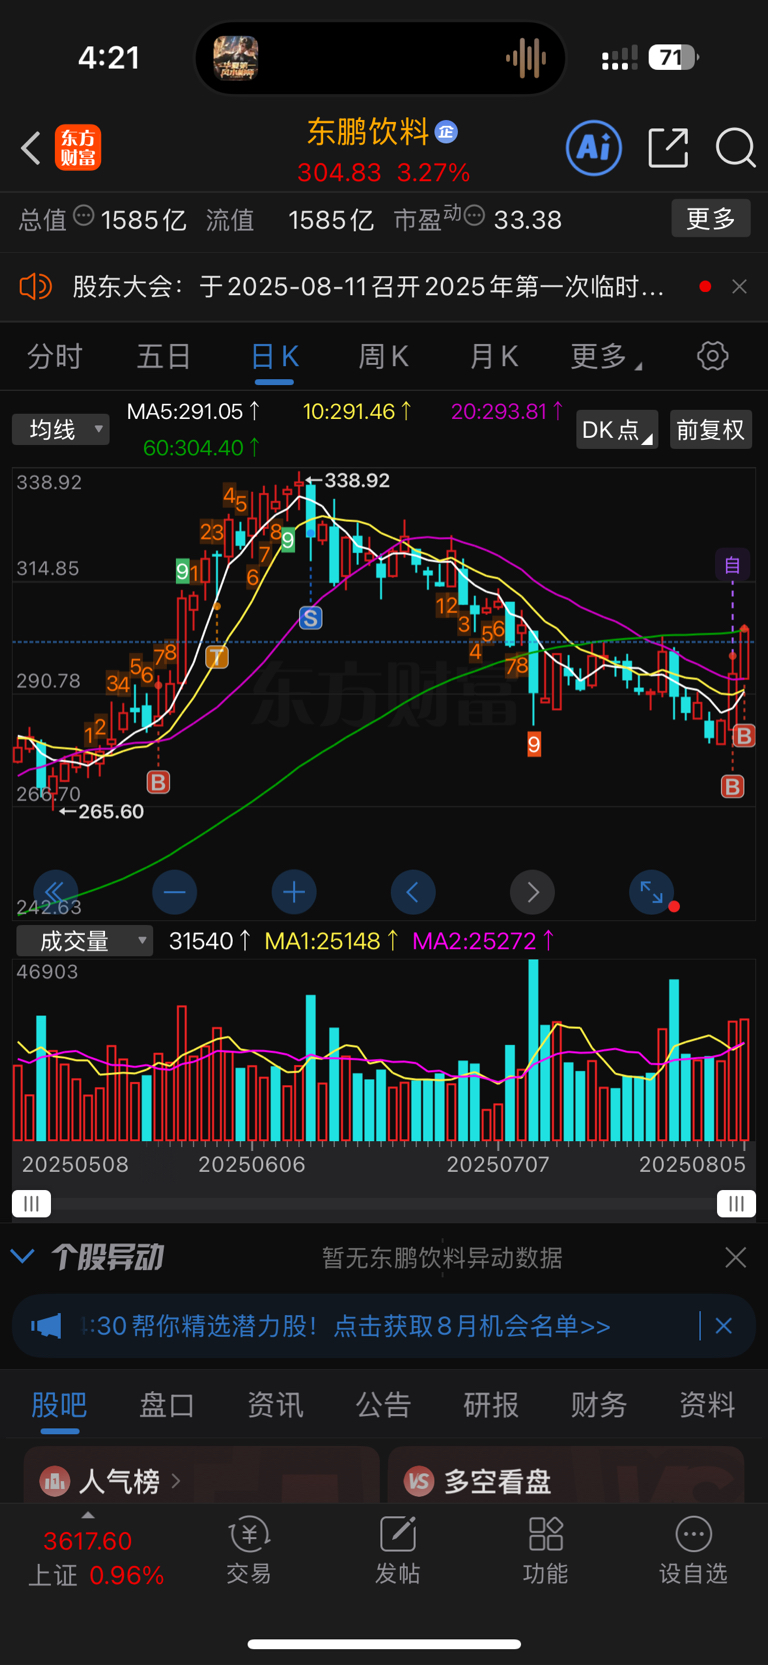Image resolution: width=769 pixels, height=1665 pixels.
Task: Switch to 五日 chart tab
Action: (164, 356)
